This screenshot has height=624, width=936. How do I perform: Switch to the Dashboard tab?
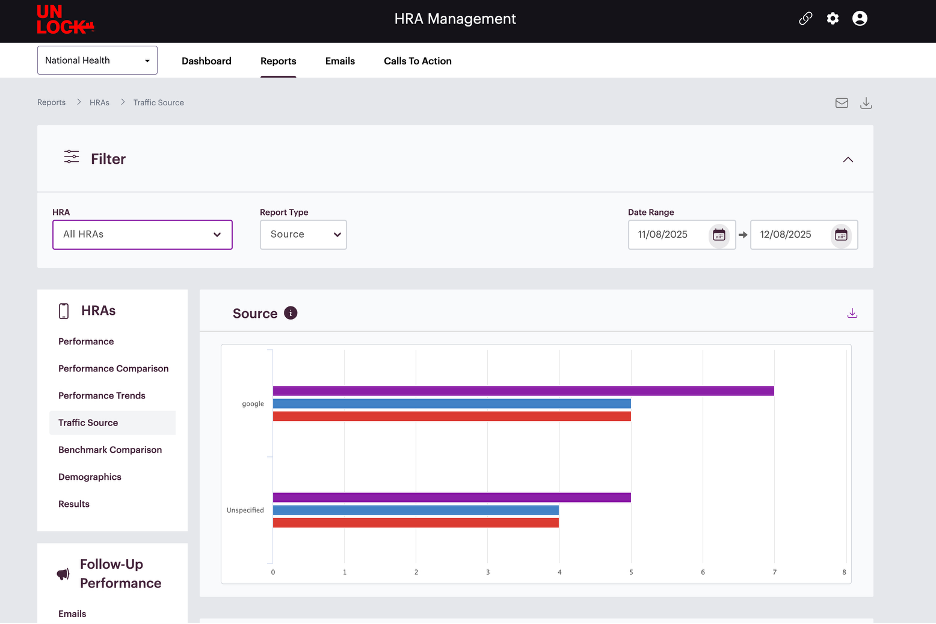click(206, 61)
